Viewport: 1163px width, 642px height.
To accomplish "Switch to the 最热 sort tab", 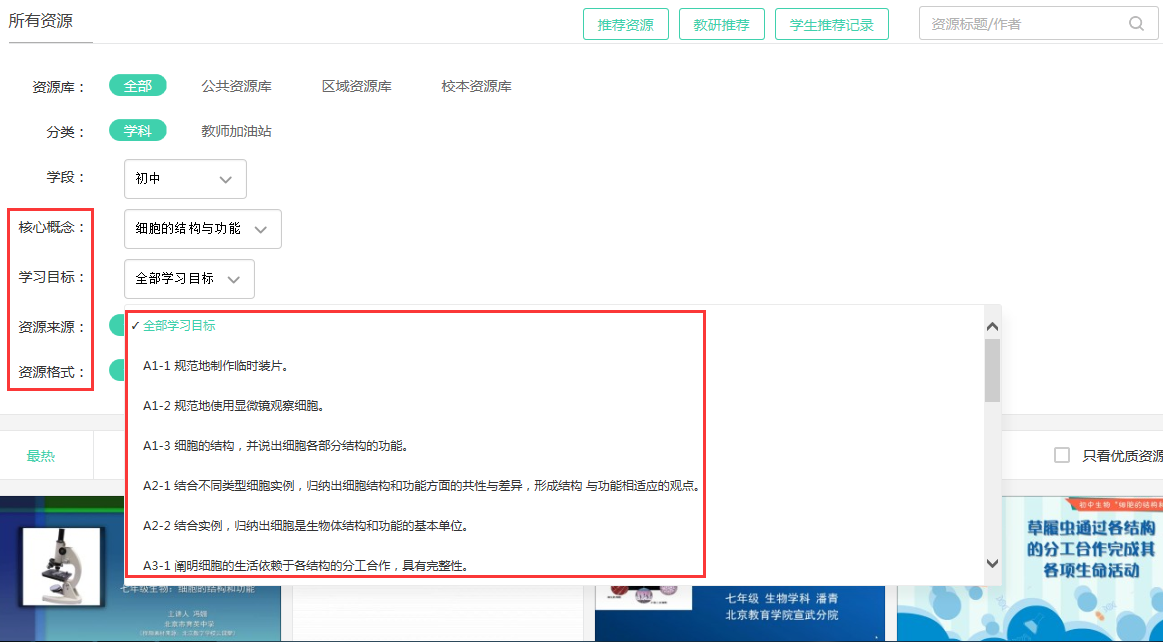I will [41, 456].
